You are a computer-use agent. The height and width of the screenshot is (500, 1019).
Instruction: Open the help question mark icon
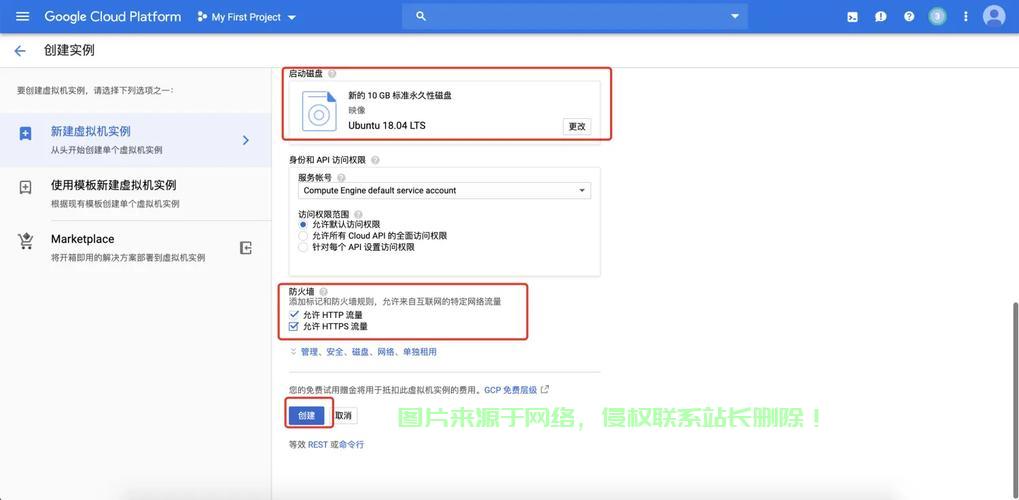pyautogui.click(x=909, y=17)
